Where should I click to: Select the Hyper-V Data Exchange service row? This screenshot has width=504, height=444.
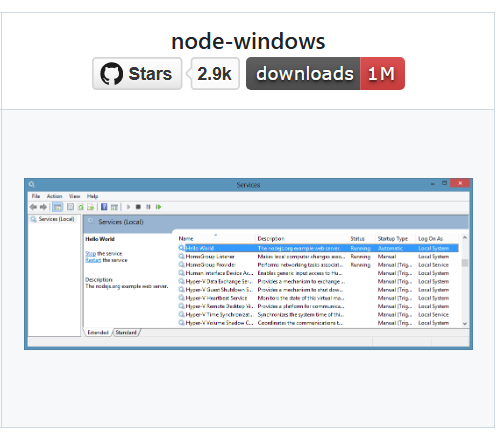[318, 282]
